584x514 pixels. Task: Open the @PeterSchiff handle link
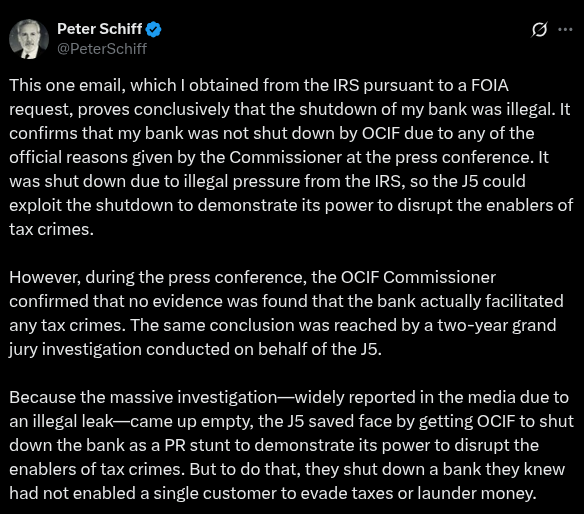tap(102, 49)
